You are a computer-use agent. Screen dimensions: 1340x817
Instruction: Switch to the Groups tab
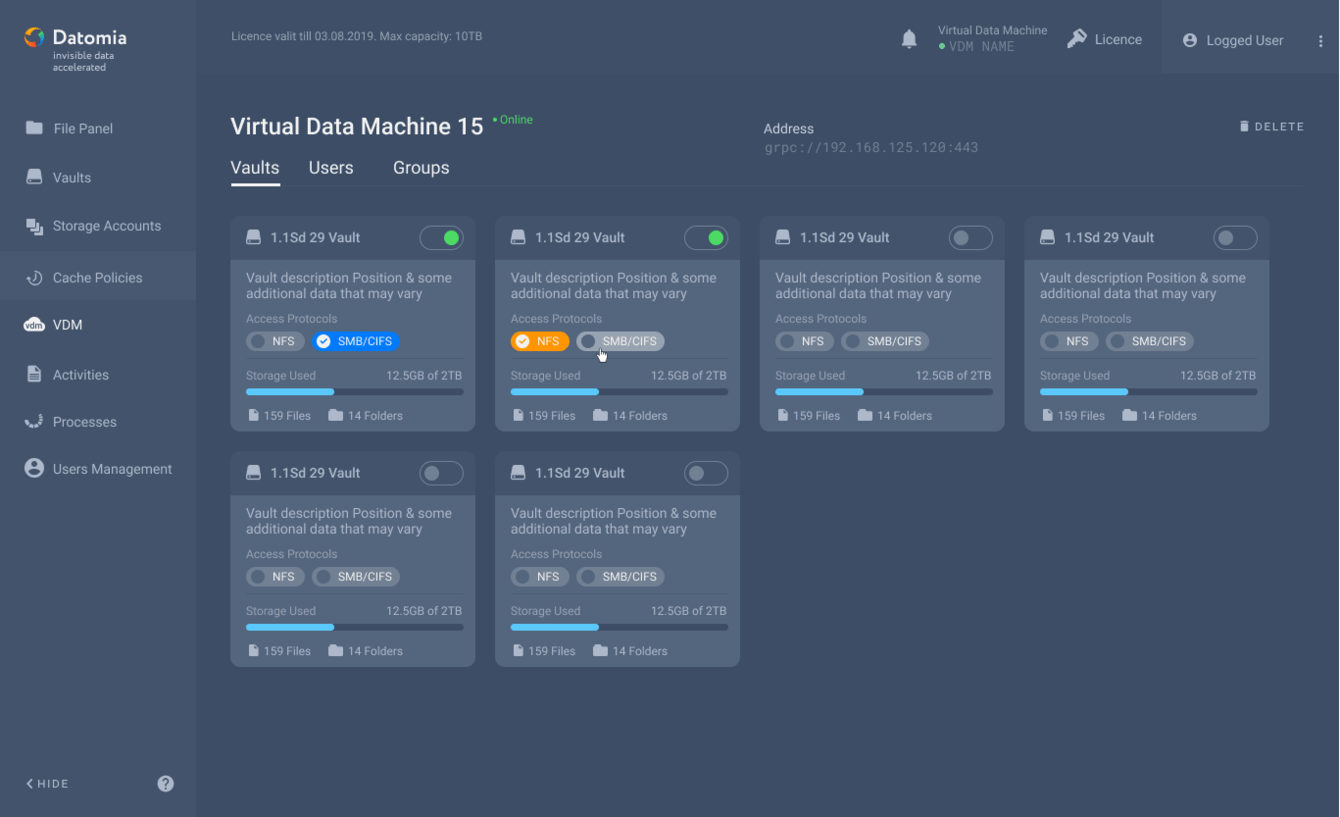pyautogui.click(x=421, y=168)
